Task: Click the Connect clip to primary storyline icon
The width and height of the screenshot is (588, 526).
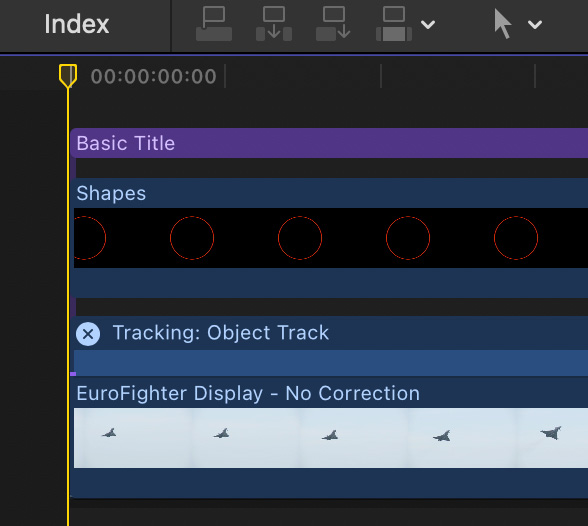Action: [x=214, y=24]
